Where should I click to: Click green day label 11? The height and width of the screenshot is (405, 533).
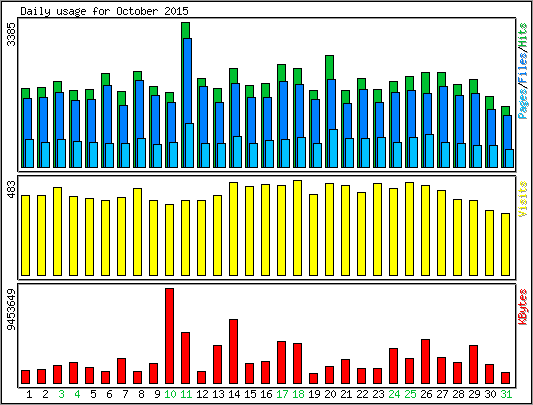coord(186,394)
